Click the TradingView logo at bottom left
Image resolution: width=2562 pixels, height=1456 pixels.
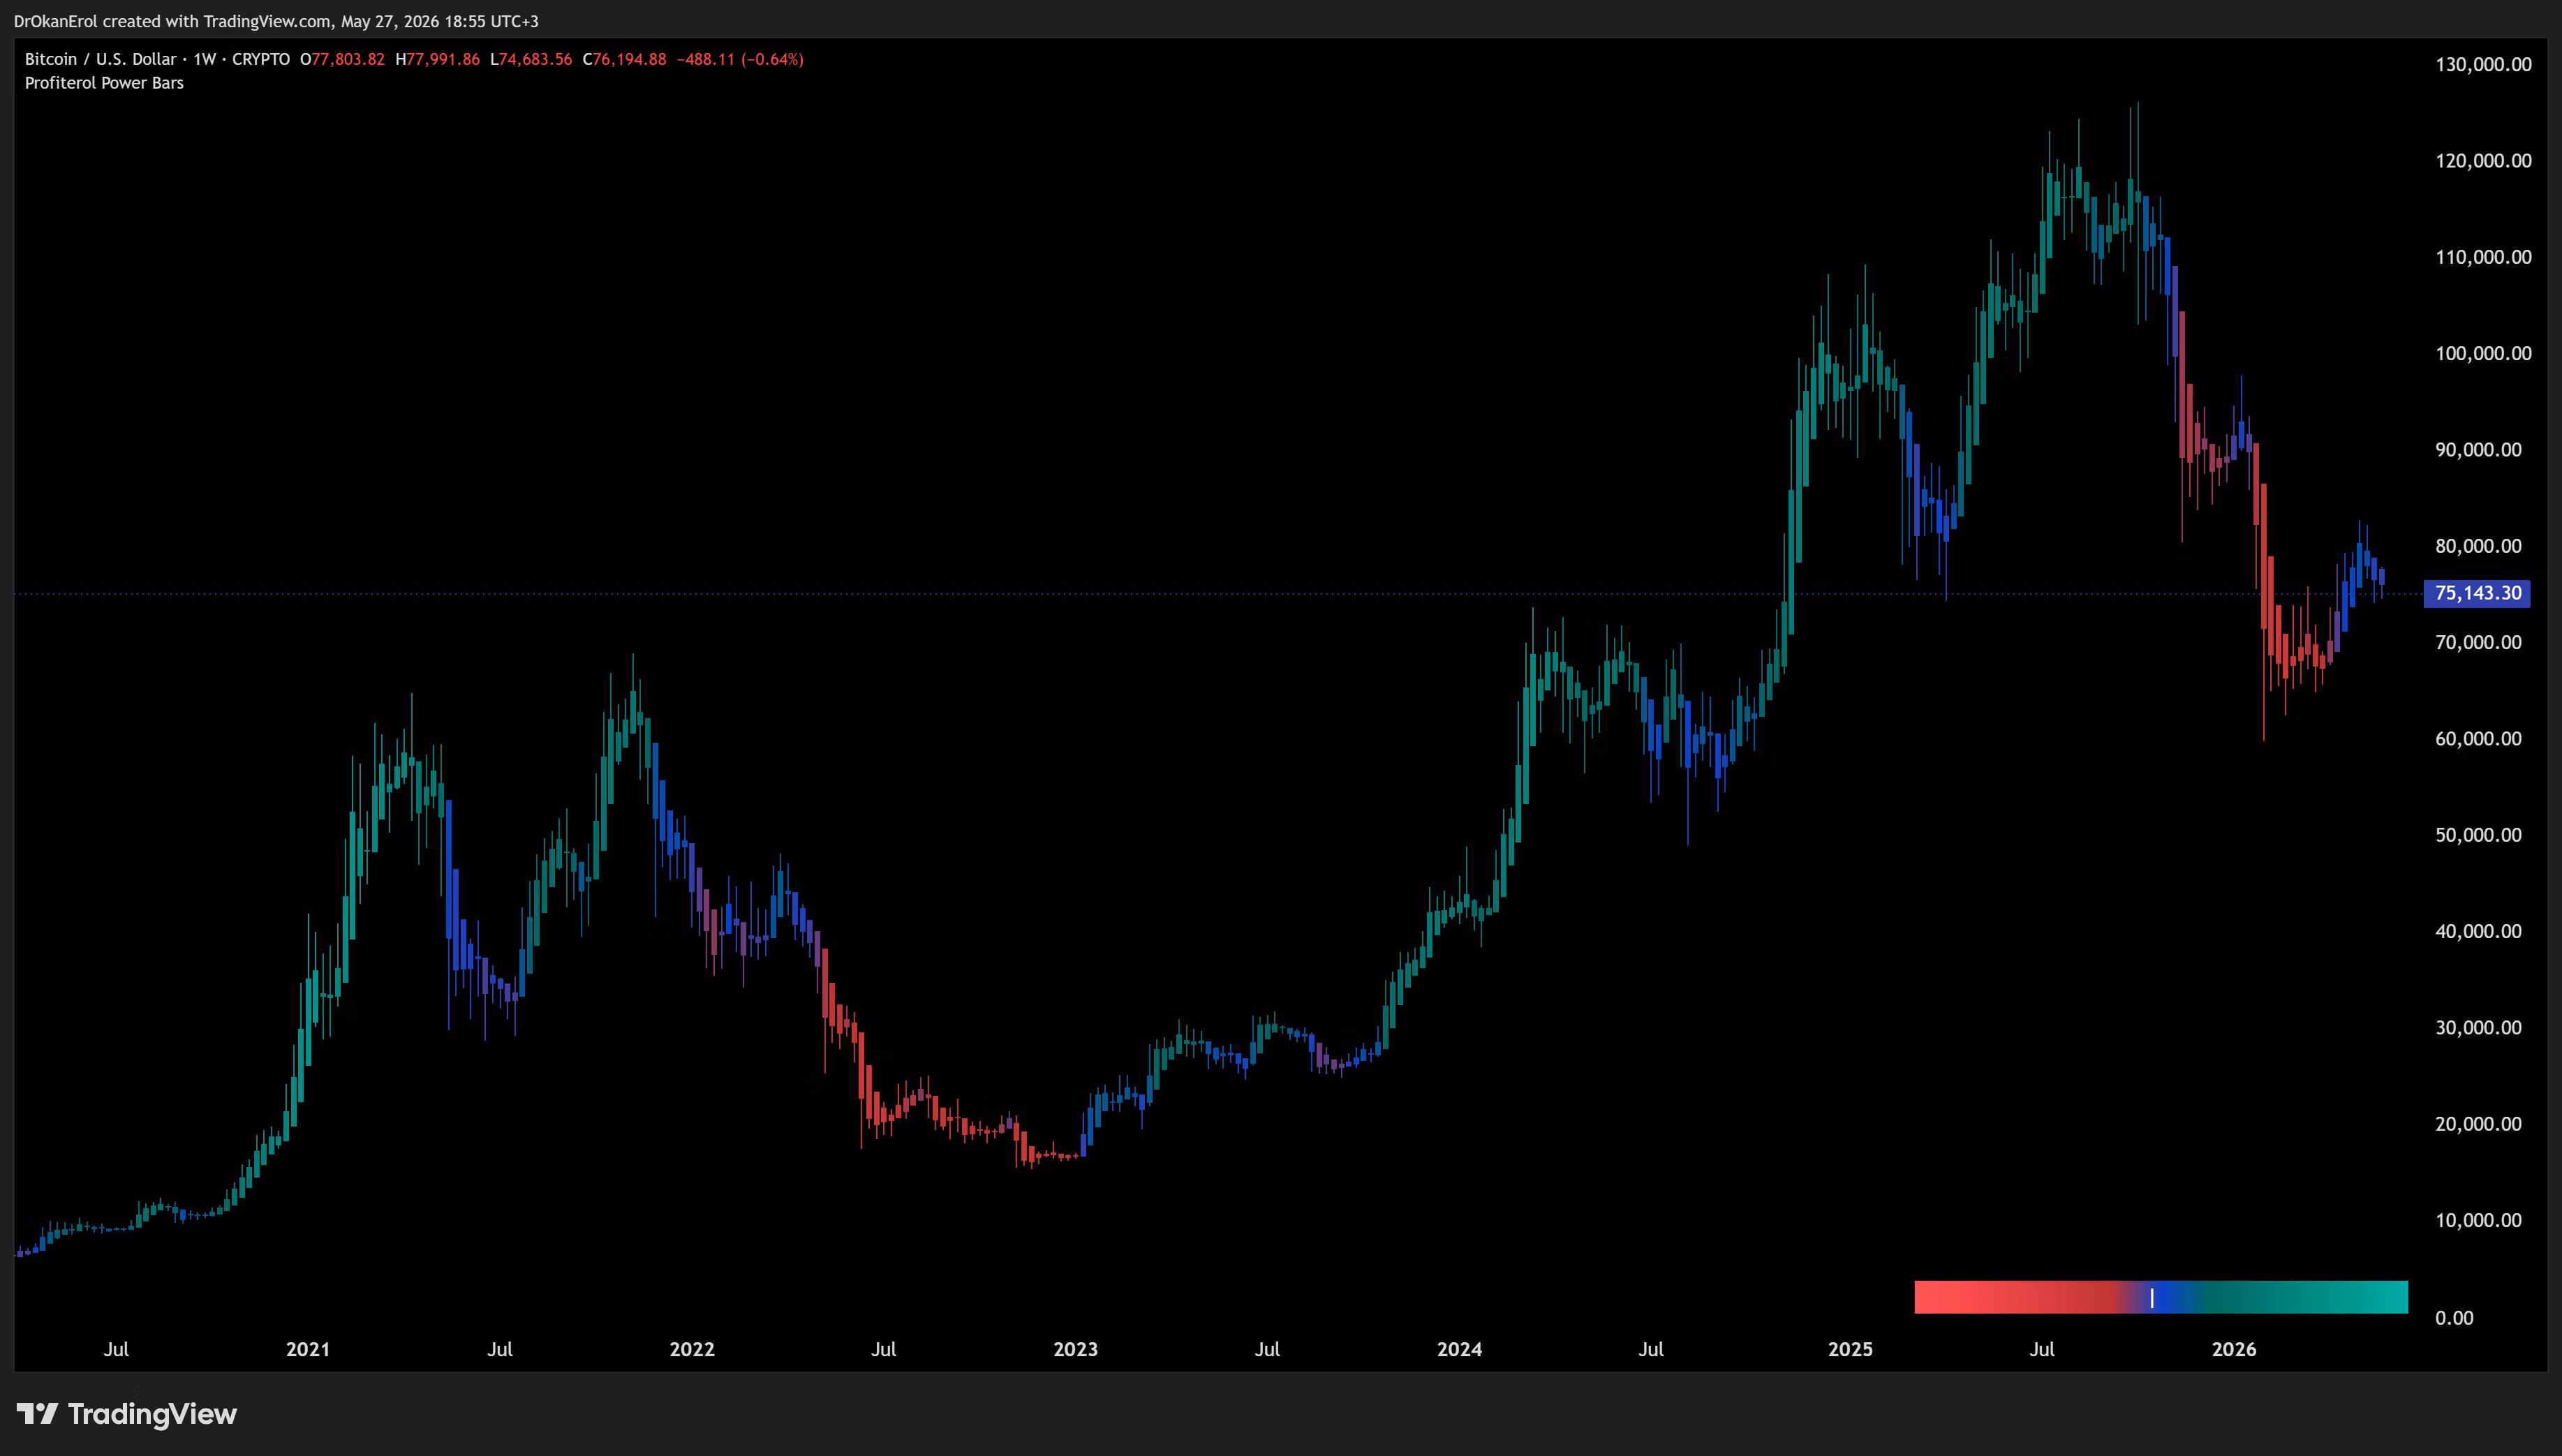click(127, 1413)
